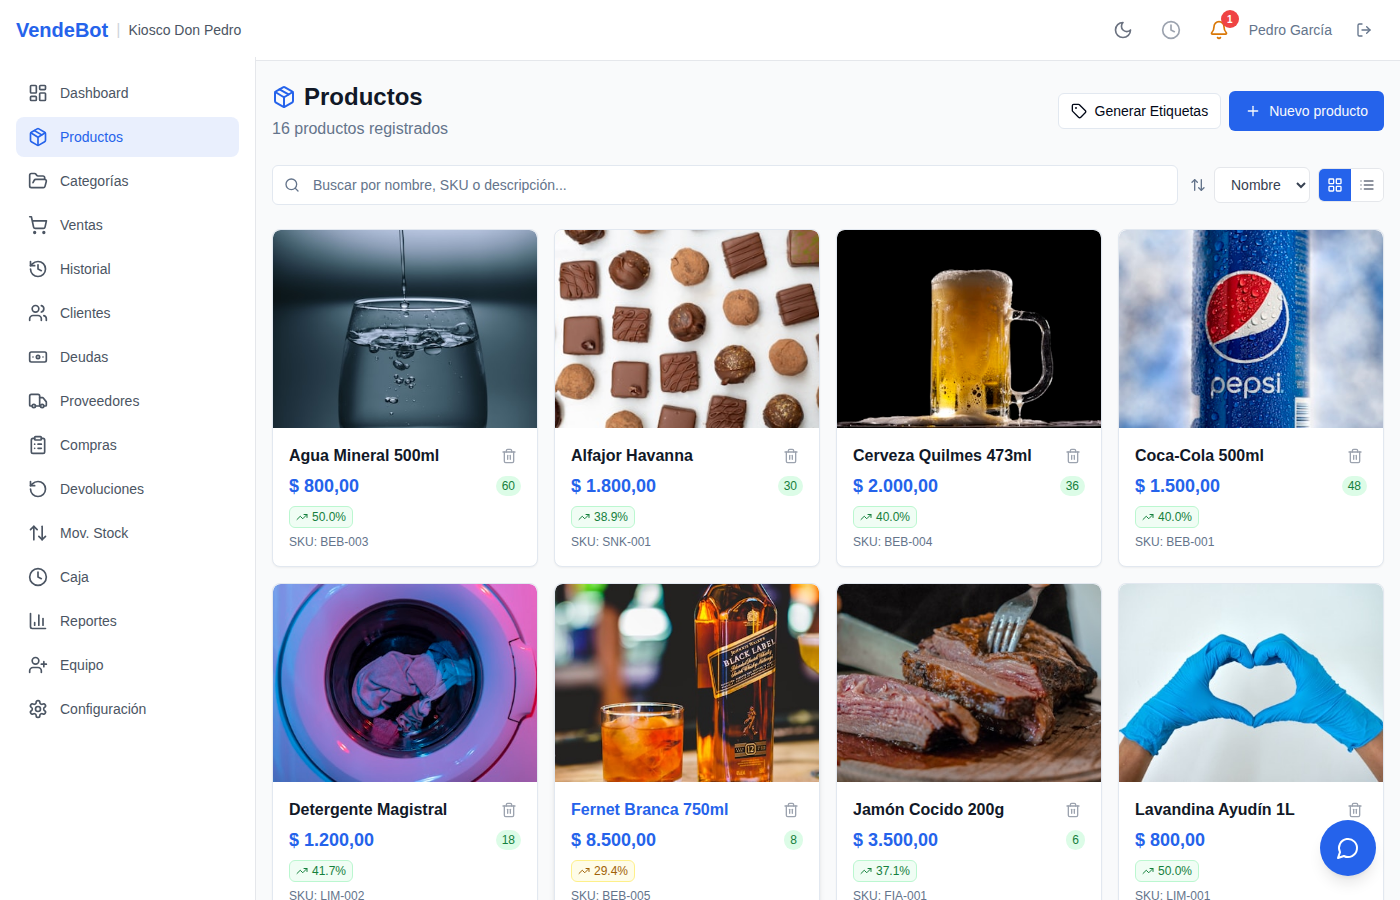Open Reportes in sidebar
1400x900 pixels.
[127, 621]
